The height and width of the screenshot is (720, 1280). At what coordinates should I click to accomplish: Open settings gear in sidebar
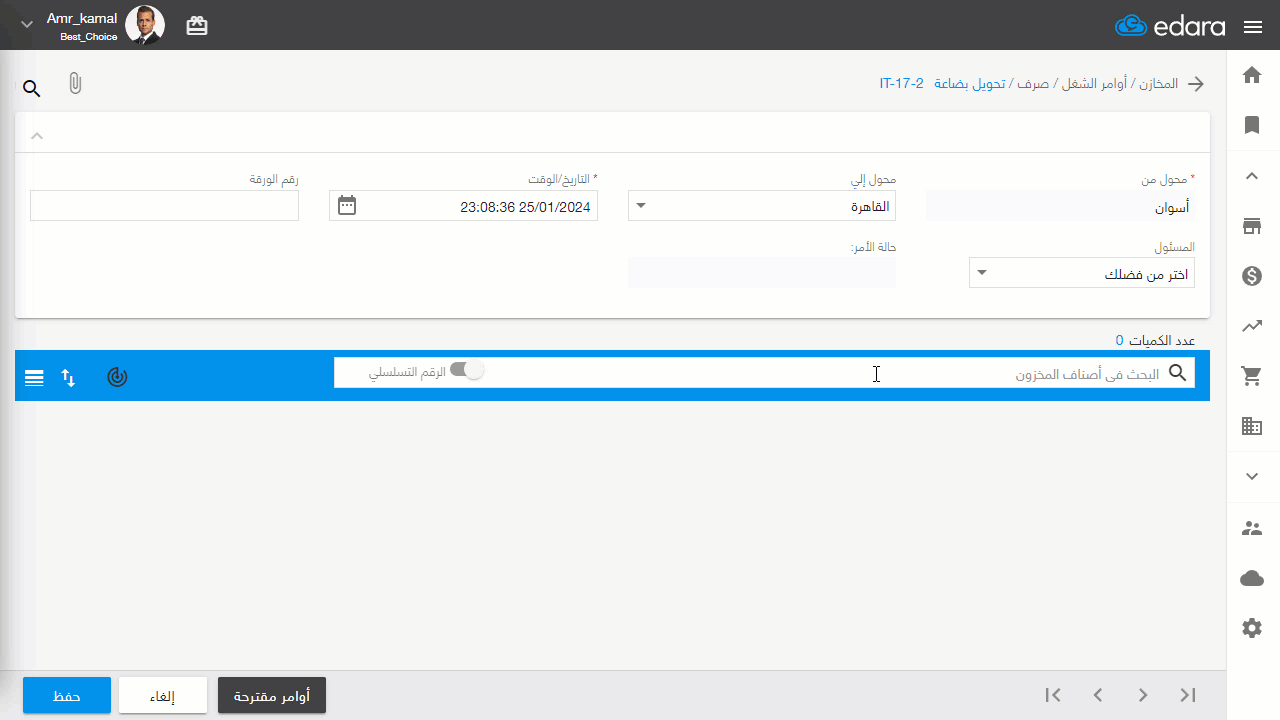pyautogui.click(x=1252, y=628)
